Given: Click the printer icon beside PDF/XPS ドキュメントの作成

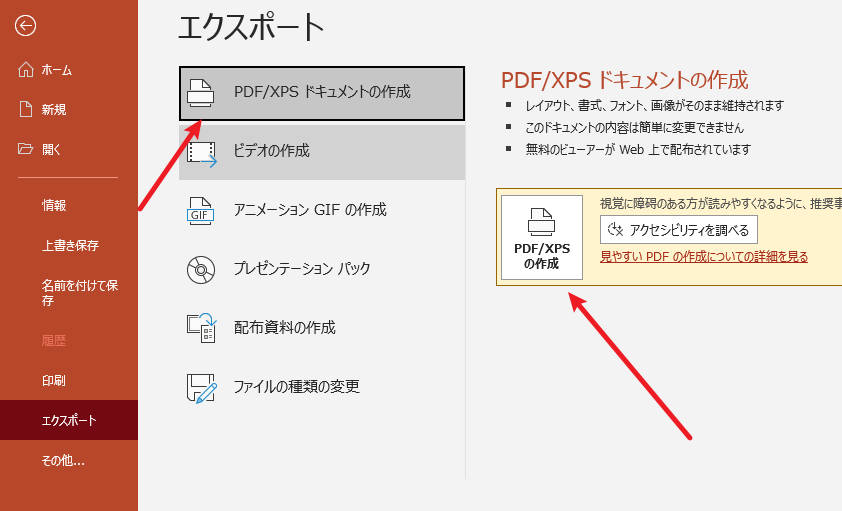Looking at the screenshot, I should coord(200,93).
